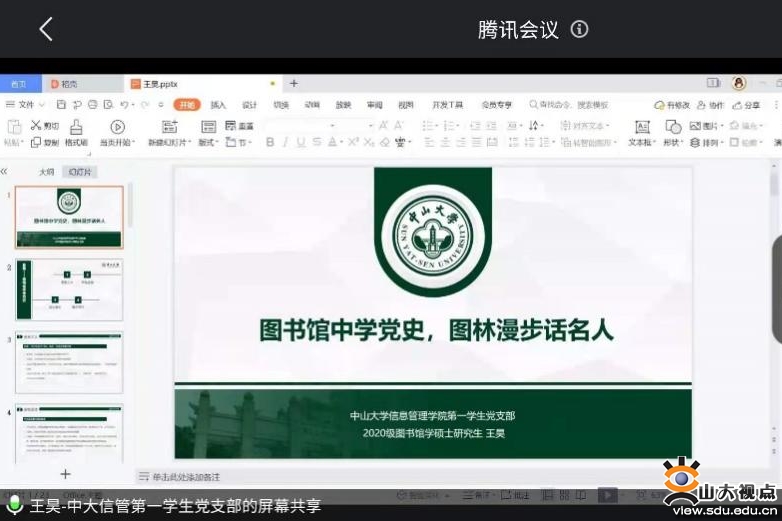Open the 插入 Insert ribbon tab
Image resolution: width=782 pixels, height=521 pixels.
218,105
